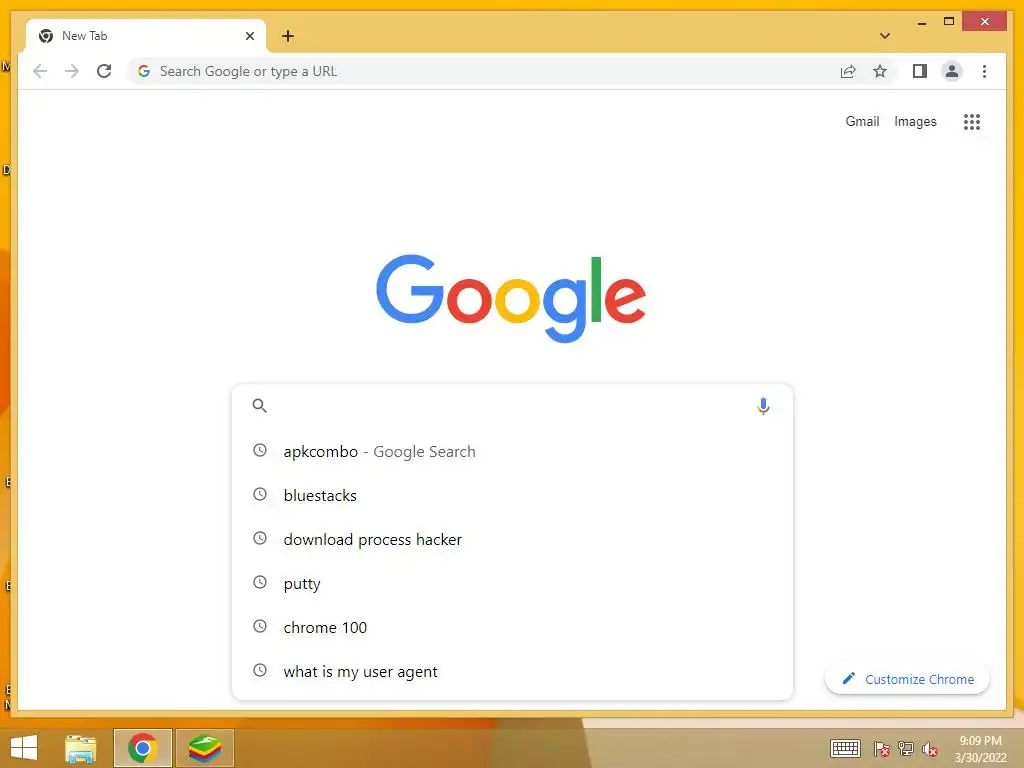Open the Gmail link
1024x768 pixels.
(x=862, y=121)
